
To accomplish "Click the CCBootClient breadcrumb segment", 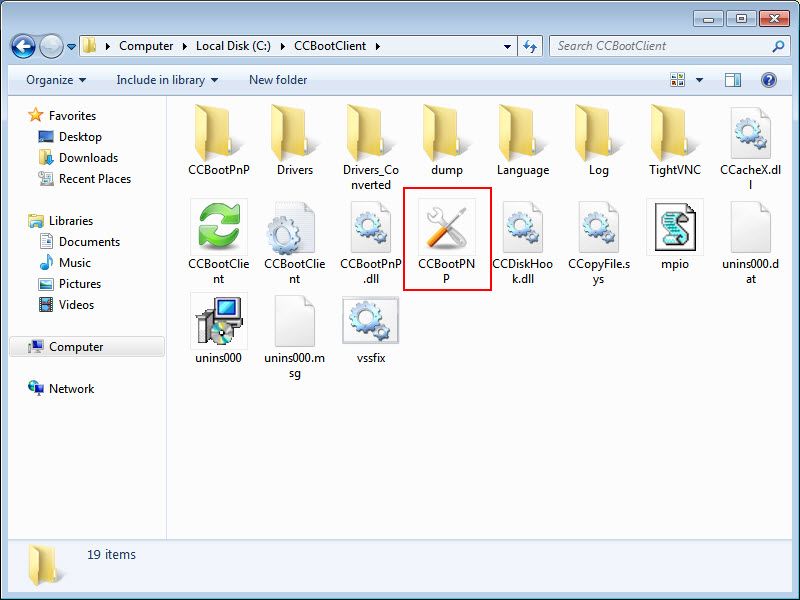I will (330, 46).
